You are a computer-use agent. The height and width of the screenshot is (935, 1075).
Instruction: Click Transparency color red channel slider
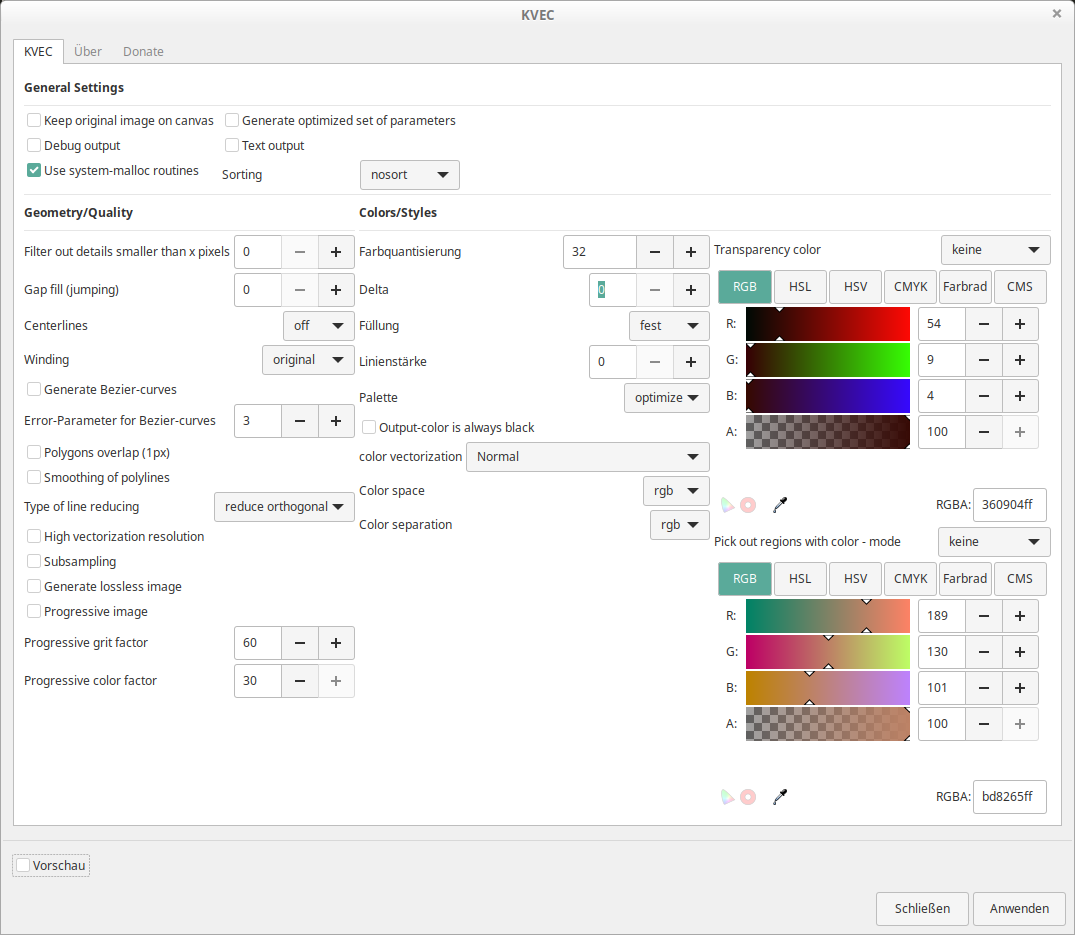coord(828,324)
